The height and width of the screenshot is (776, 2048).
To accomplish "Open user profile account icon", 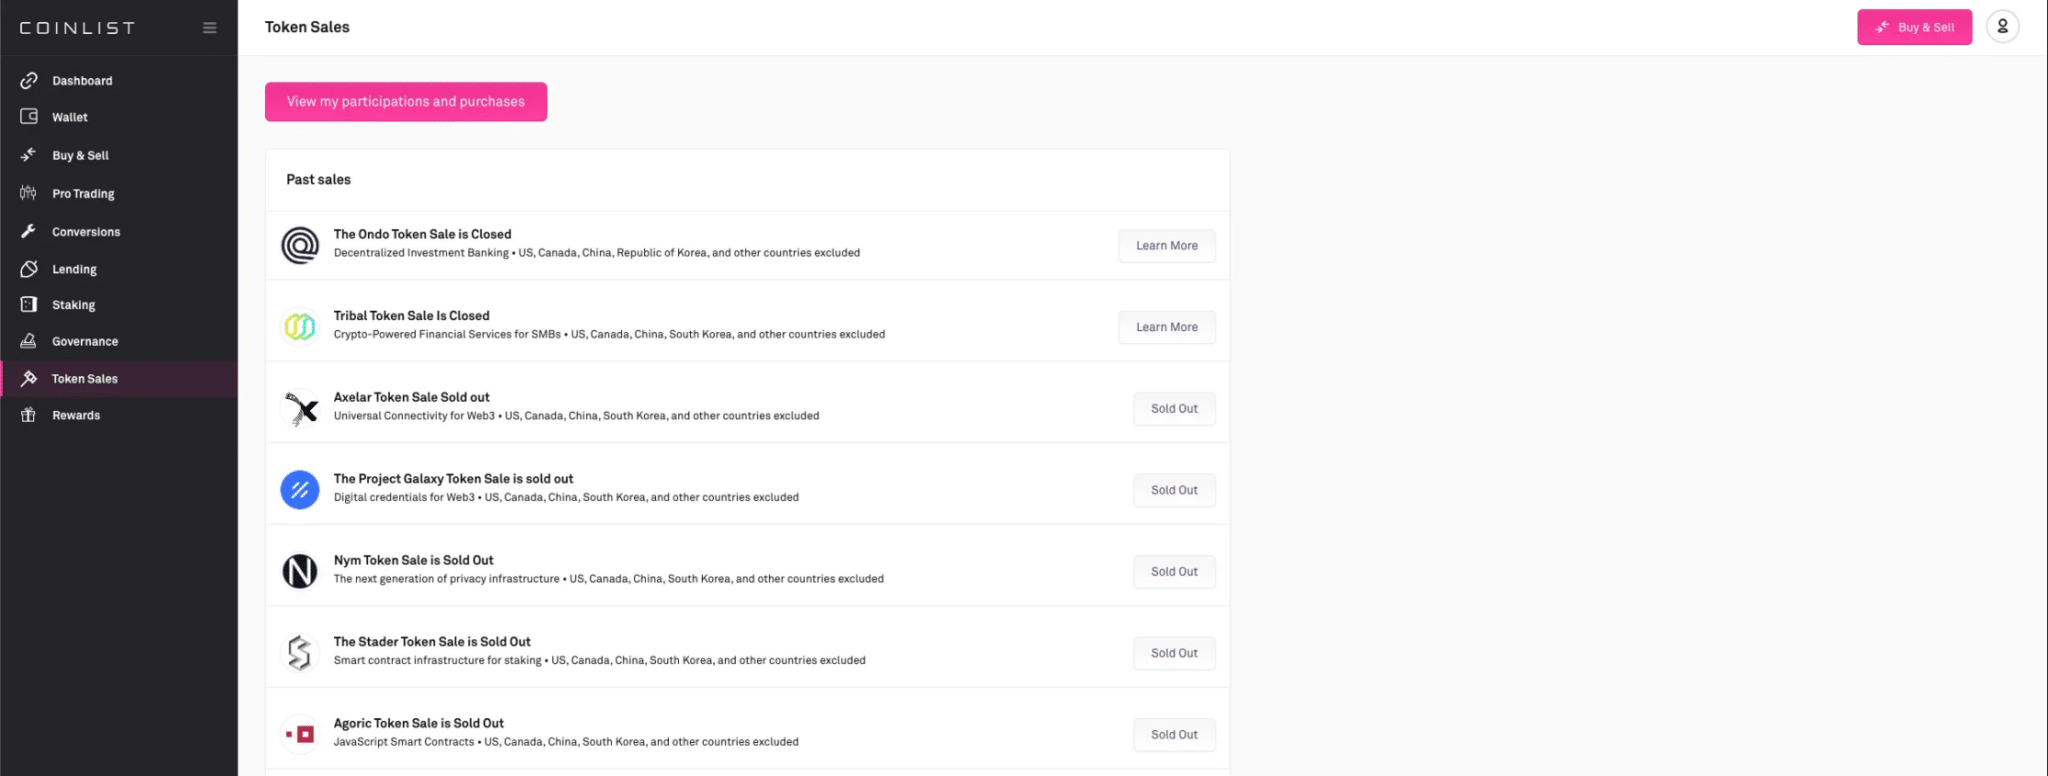I will click(x=2002, y=27).
